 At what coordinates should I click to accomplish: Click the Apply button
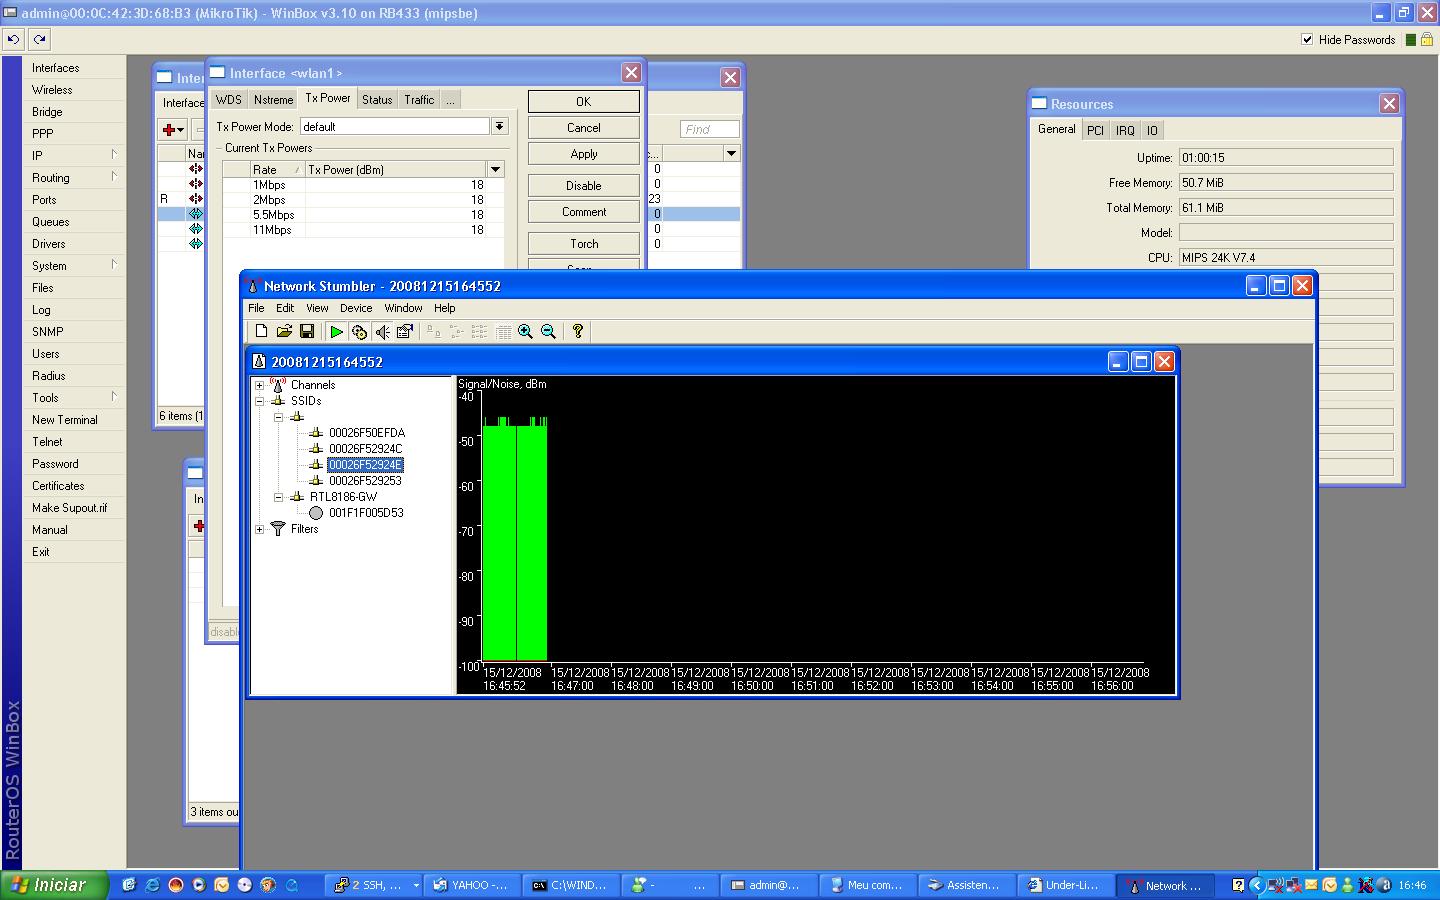click(x=583, y=154)
